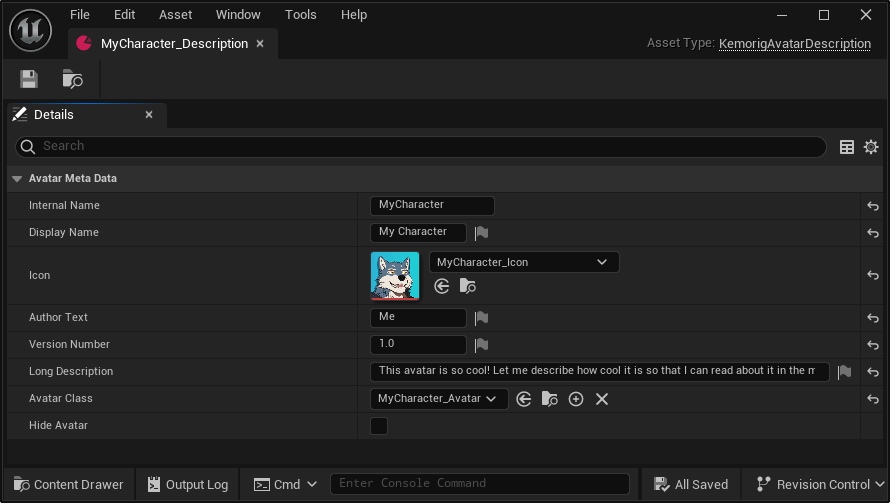Open the Content Drawer
Image resolution: width=890 pixels, height=503 pixels.
(x=68, y=484)
